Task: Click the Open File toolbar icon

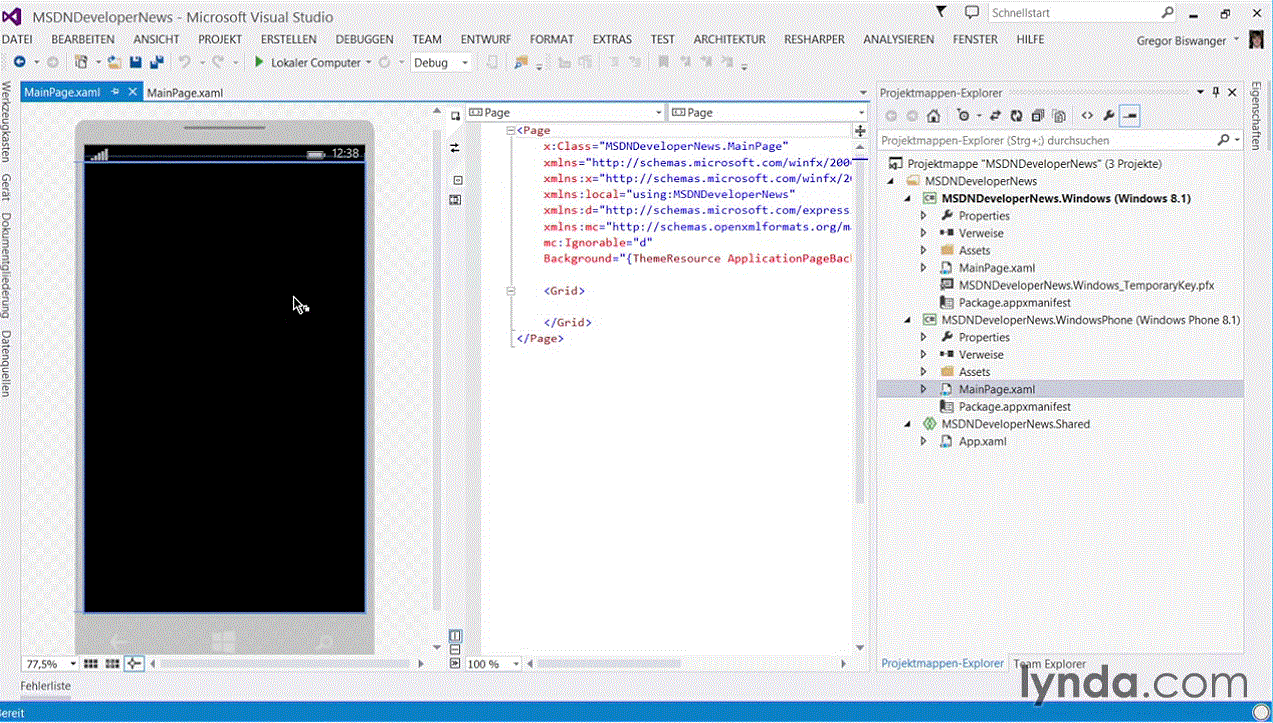Action: coord(114,62)
